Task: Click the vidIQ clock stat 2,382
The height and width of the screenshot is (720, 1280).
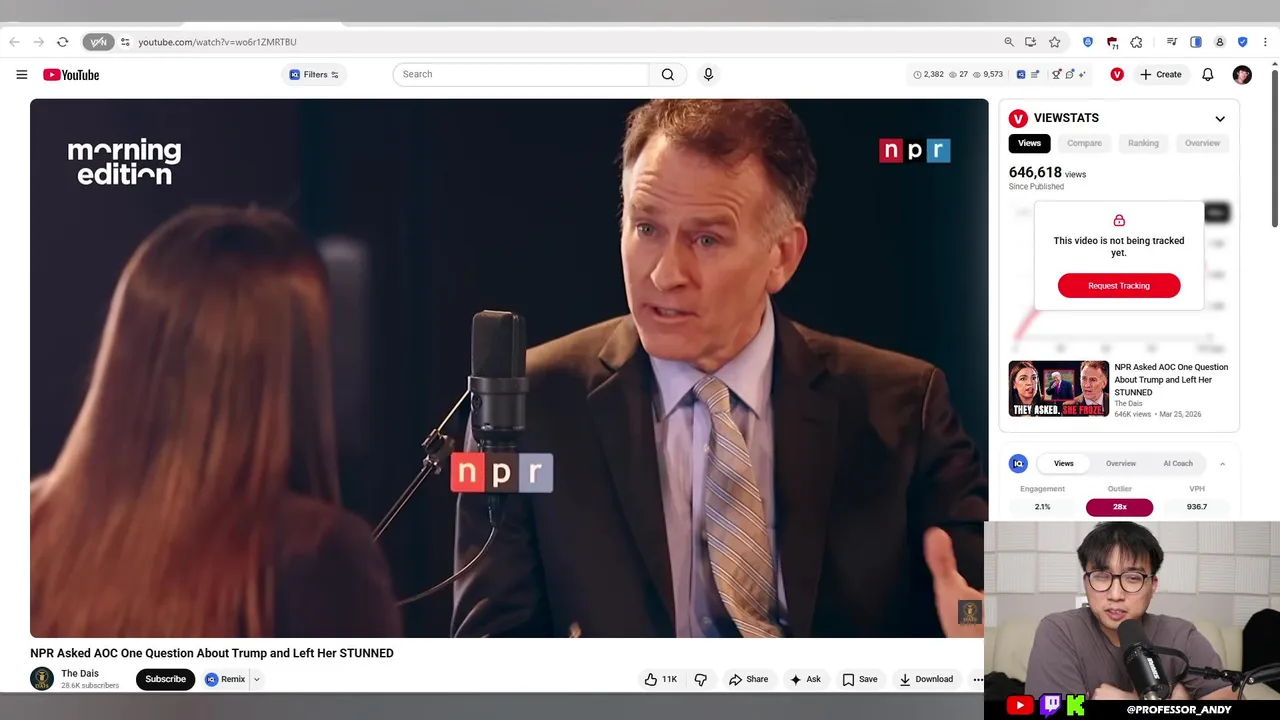Action: tap(929, 75)
